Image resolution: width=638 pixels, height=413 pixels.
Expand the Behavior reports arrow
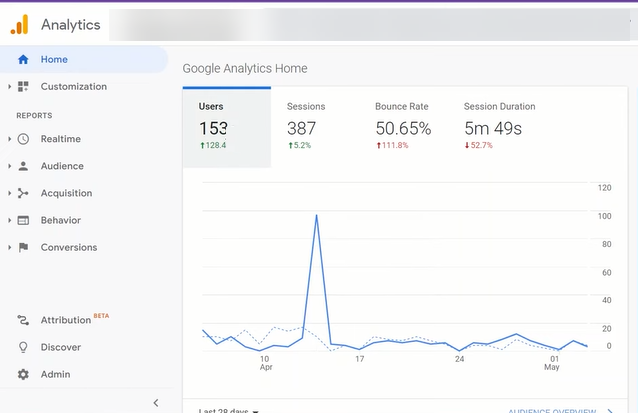(9, 220)
